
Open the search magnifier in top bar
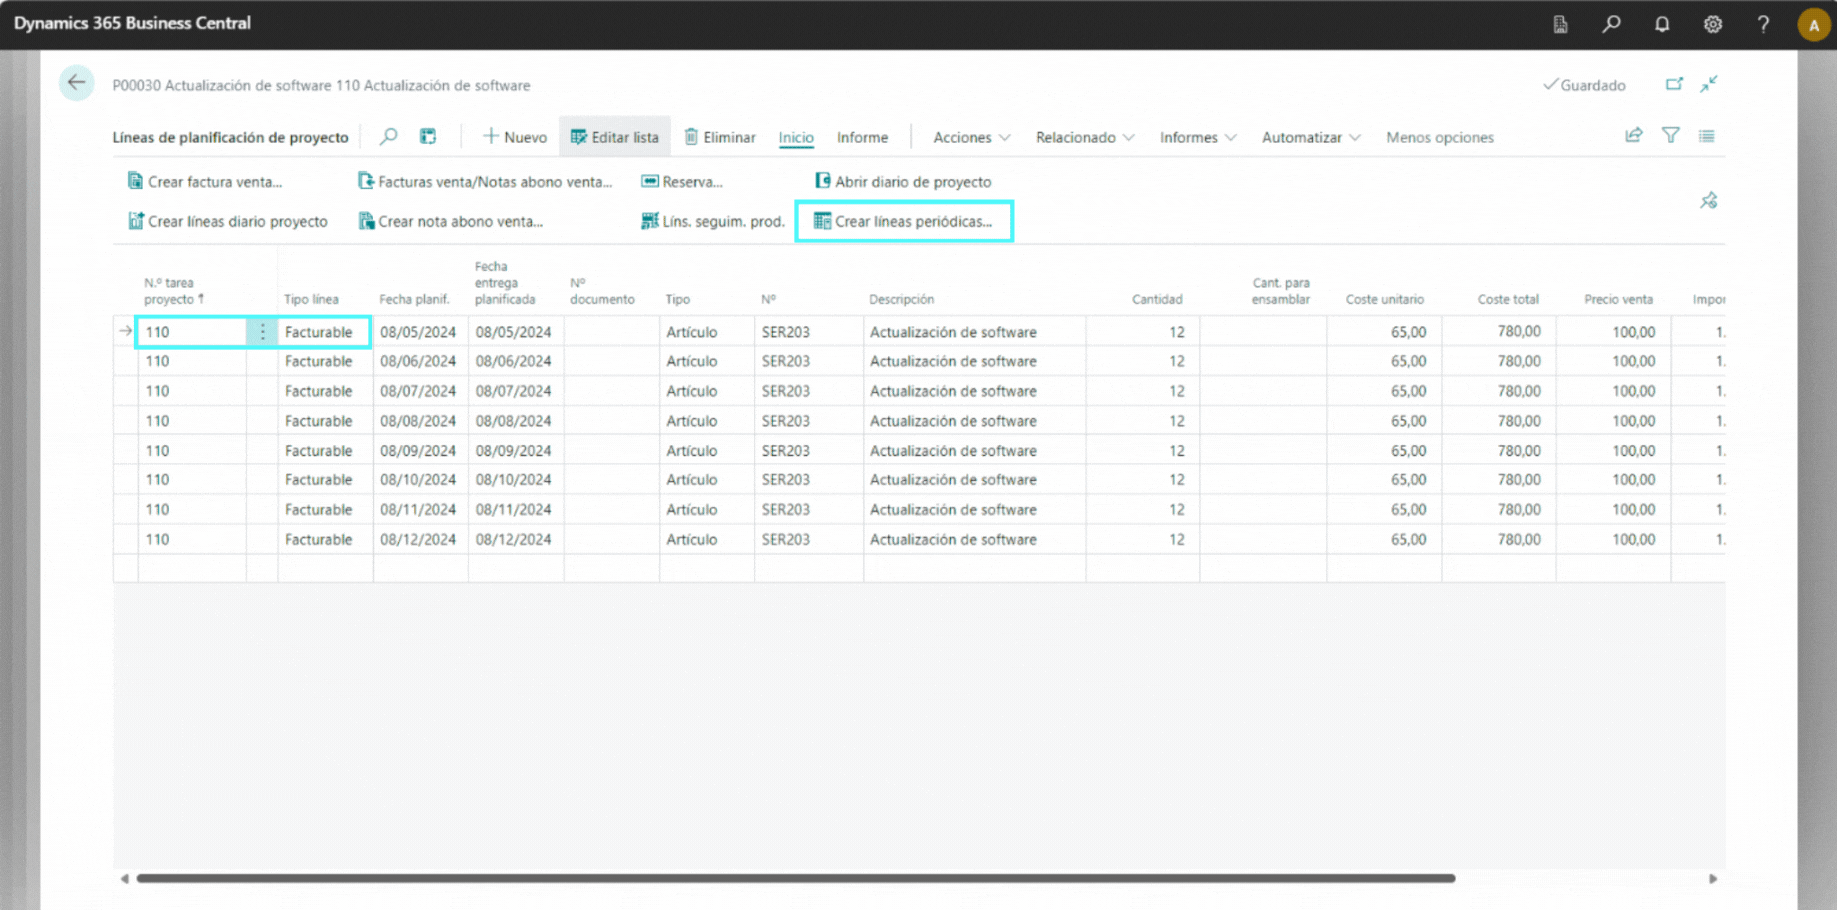click(x=1611, y=24)
